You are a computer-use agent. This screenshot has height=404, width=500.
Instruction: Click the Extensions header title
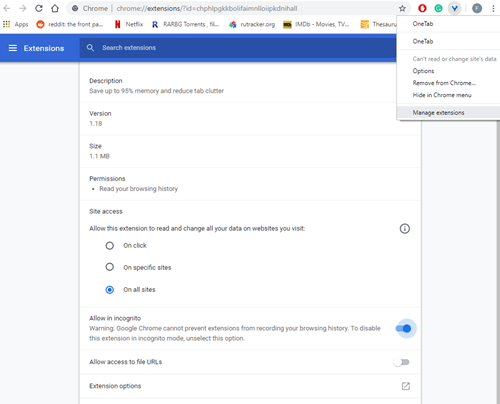coord(44,48)
